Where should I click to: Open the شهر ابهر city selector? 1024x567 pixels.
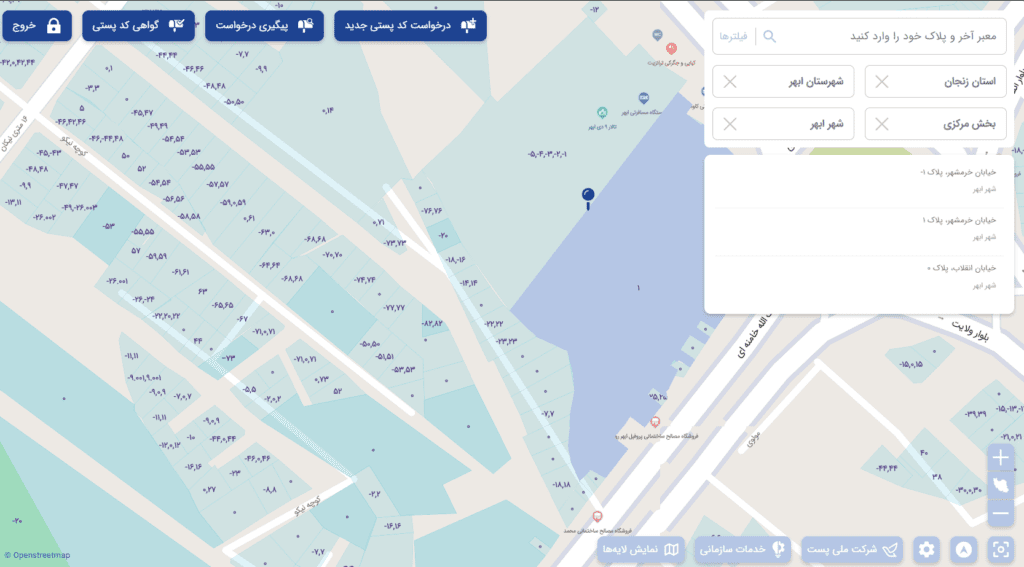[783, 124]
